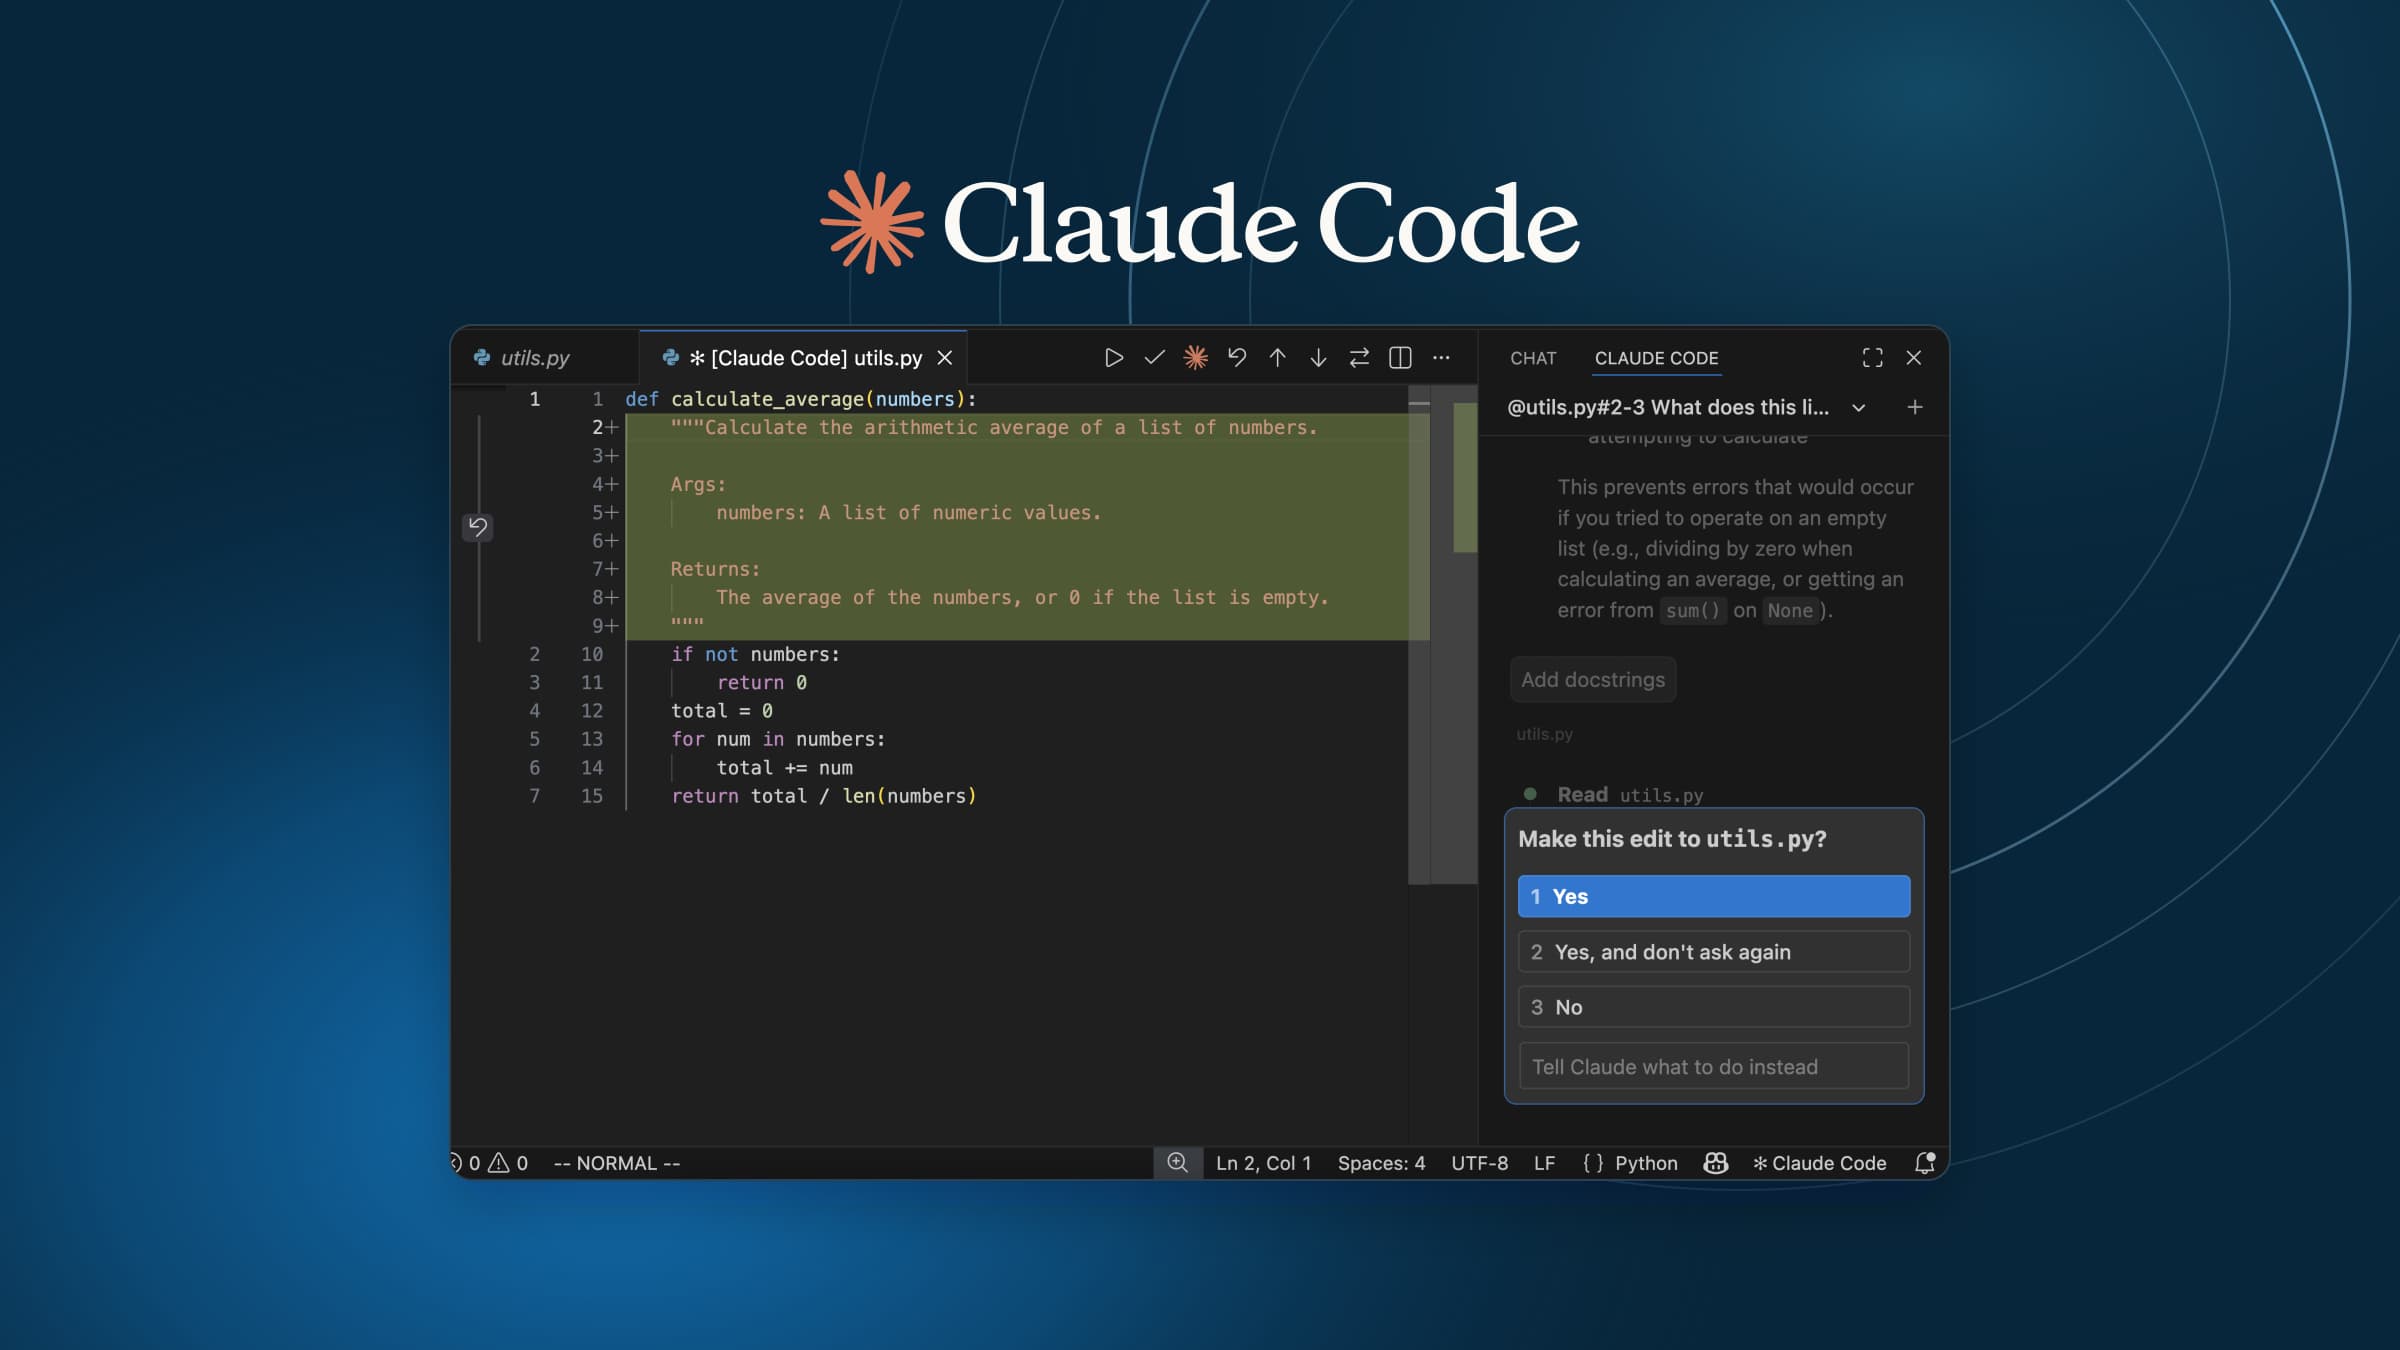Viewport: 2400px width, 1350px height.
Task: Click the docstring line starting """Calculate the arithmetic average
Action: pyautogui.click(x=994, y=427)
